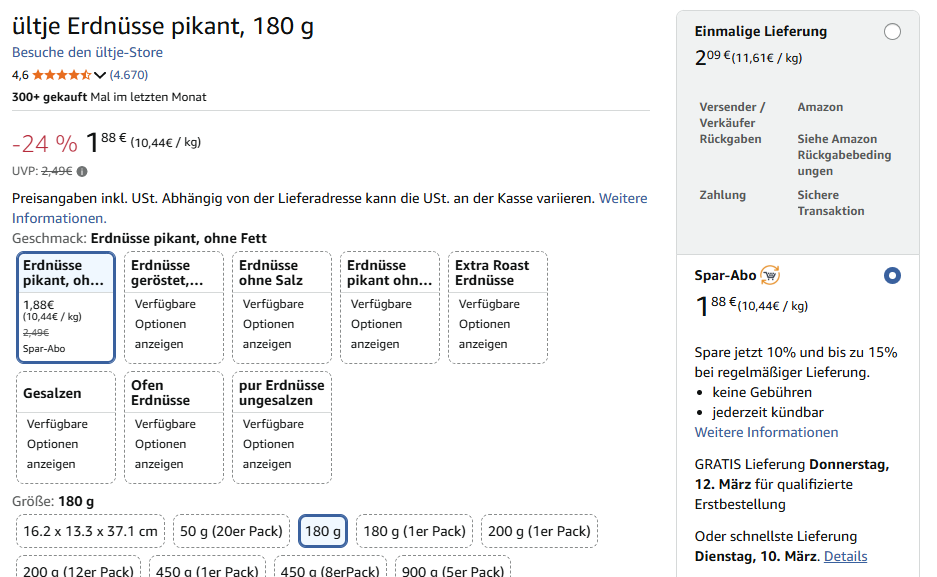Pick the pur Erdnüsse ungesalzen option
This screenshot has width=937, height=577.
point(282,427)
